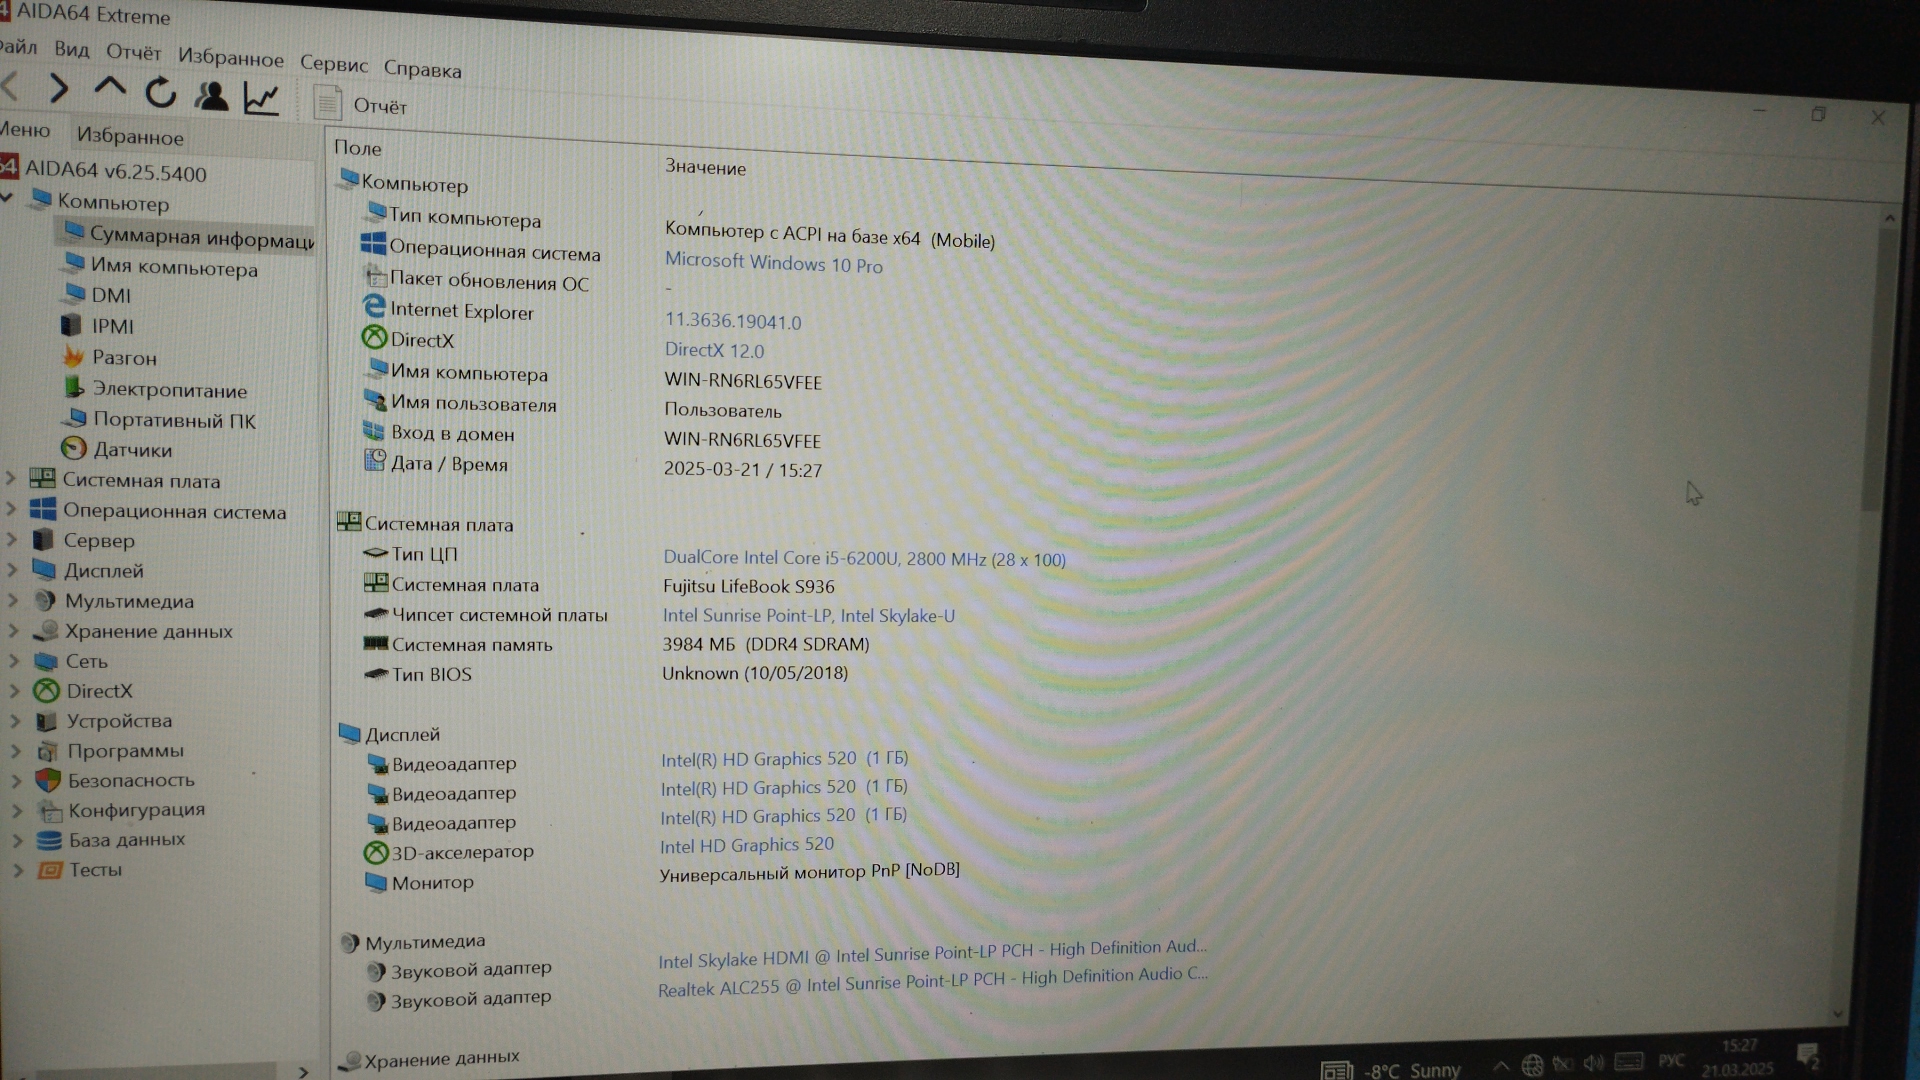Expand the Тесты tree node
Image resolution: width=1920 pixels, height=1080 pixels.
point(16,870)
